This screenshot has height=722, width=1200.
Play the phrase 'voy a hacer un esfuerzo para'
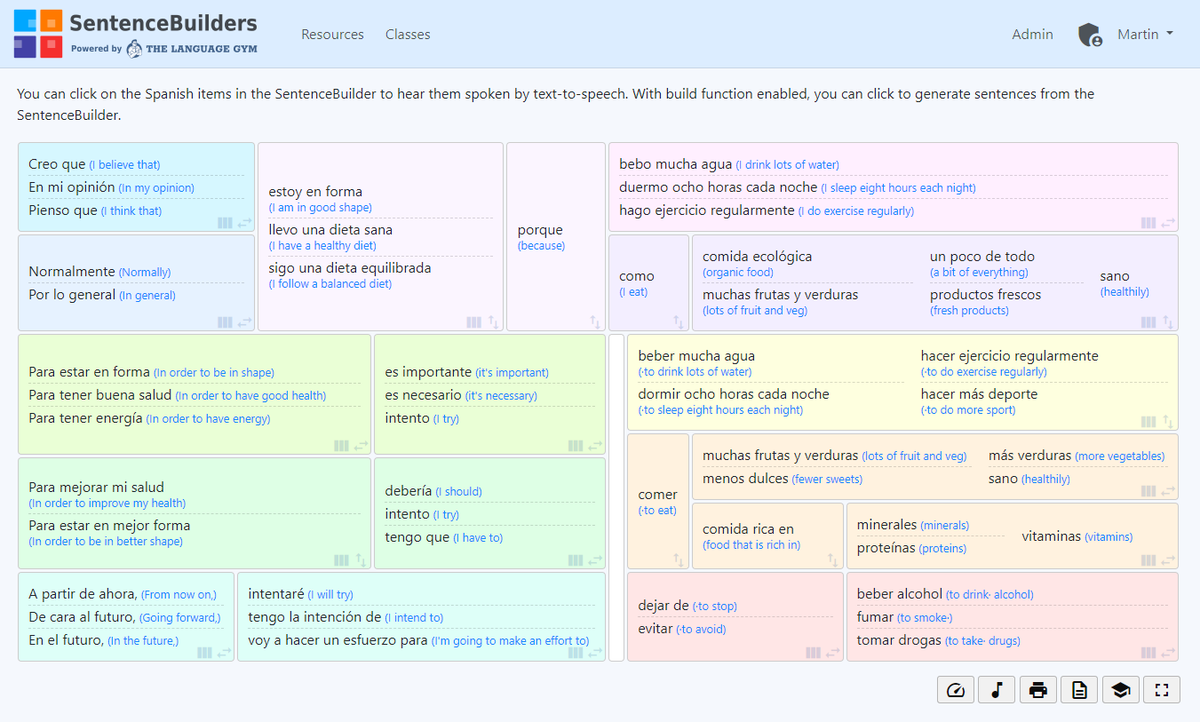pos(338,640)
